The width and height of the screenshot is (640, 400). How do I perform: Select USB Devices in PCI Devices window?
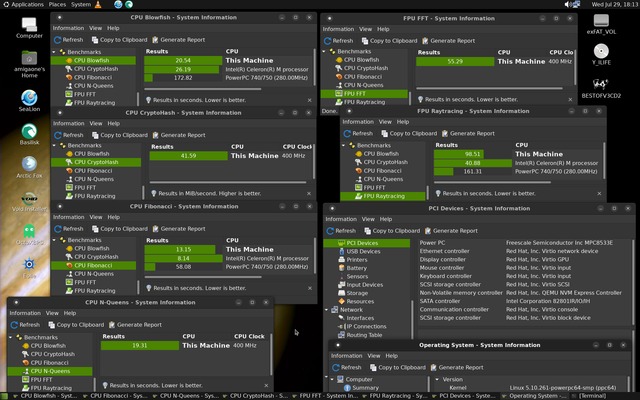(363, 251)
